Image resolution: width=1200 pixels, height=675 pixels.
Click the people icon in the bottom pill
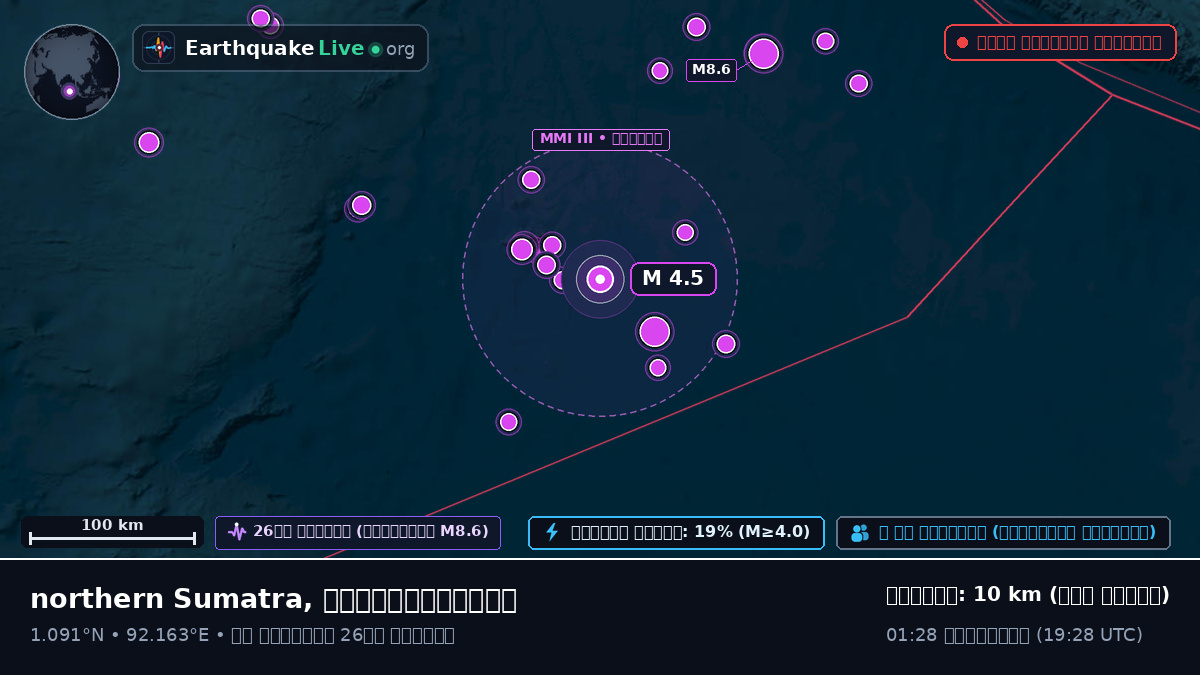(x=860, y=533)
